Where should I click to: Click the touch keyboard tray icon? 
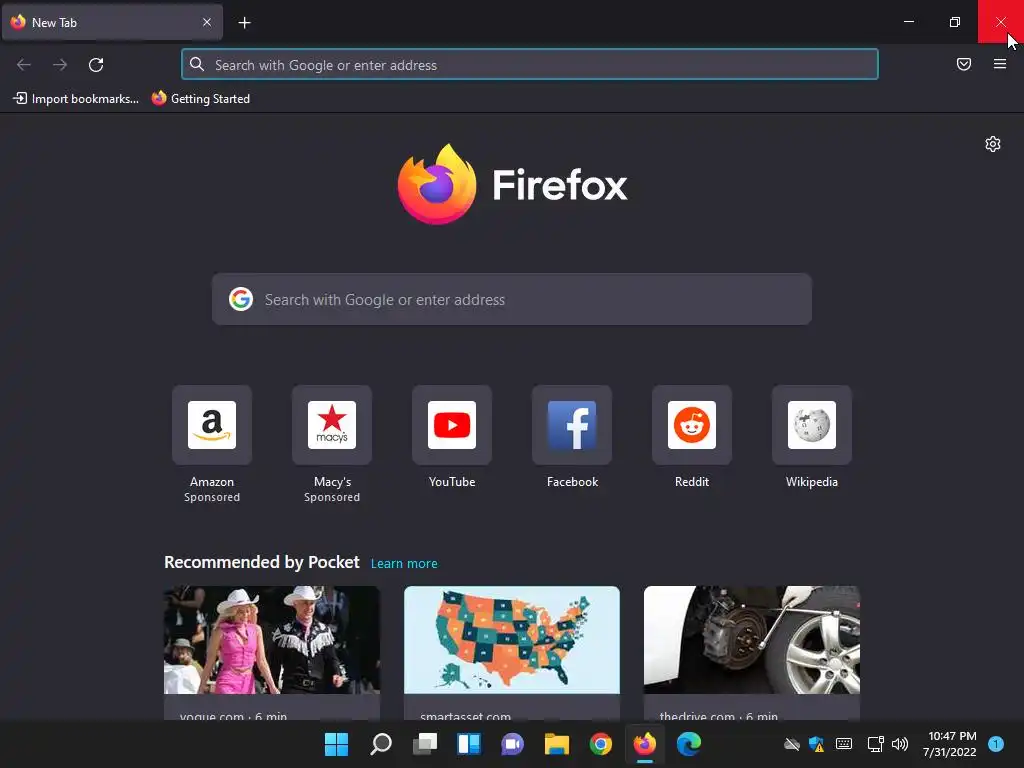(844, 744)
